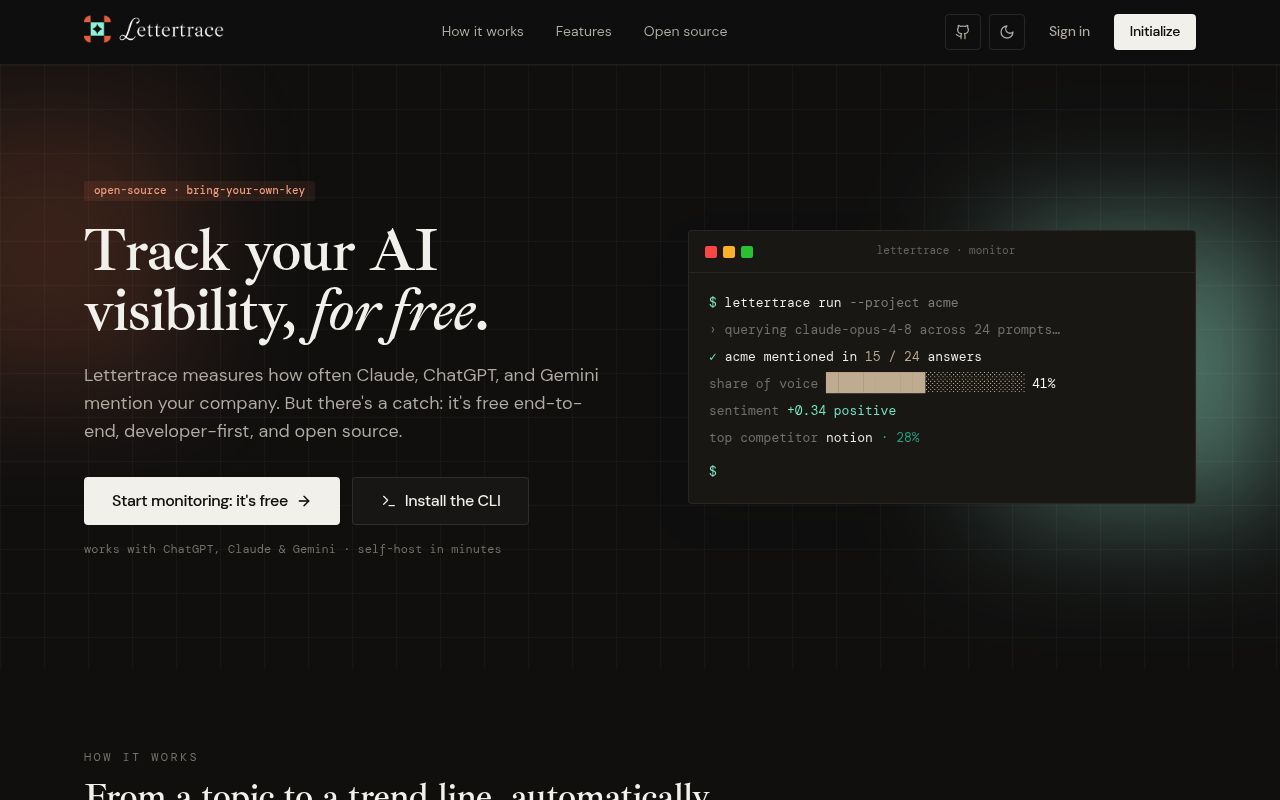Open the How it works nav item

pyautogui.click(x=483, y=31)
